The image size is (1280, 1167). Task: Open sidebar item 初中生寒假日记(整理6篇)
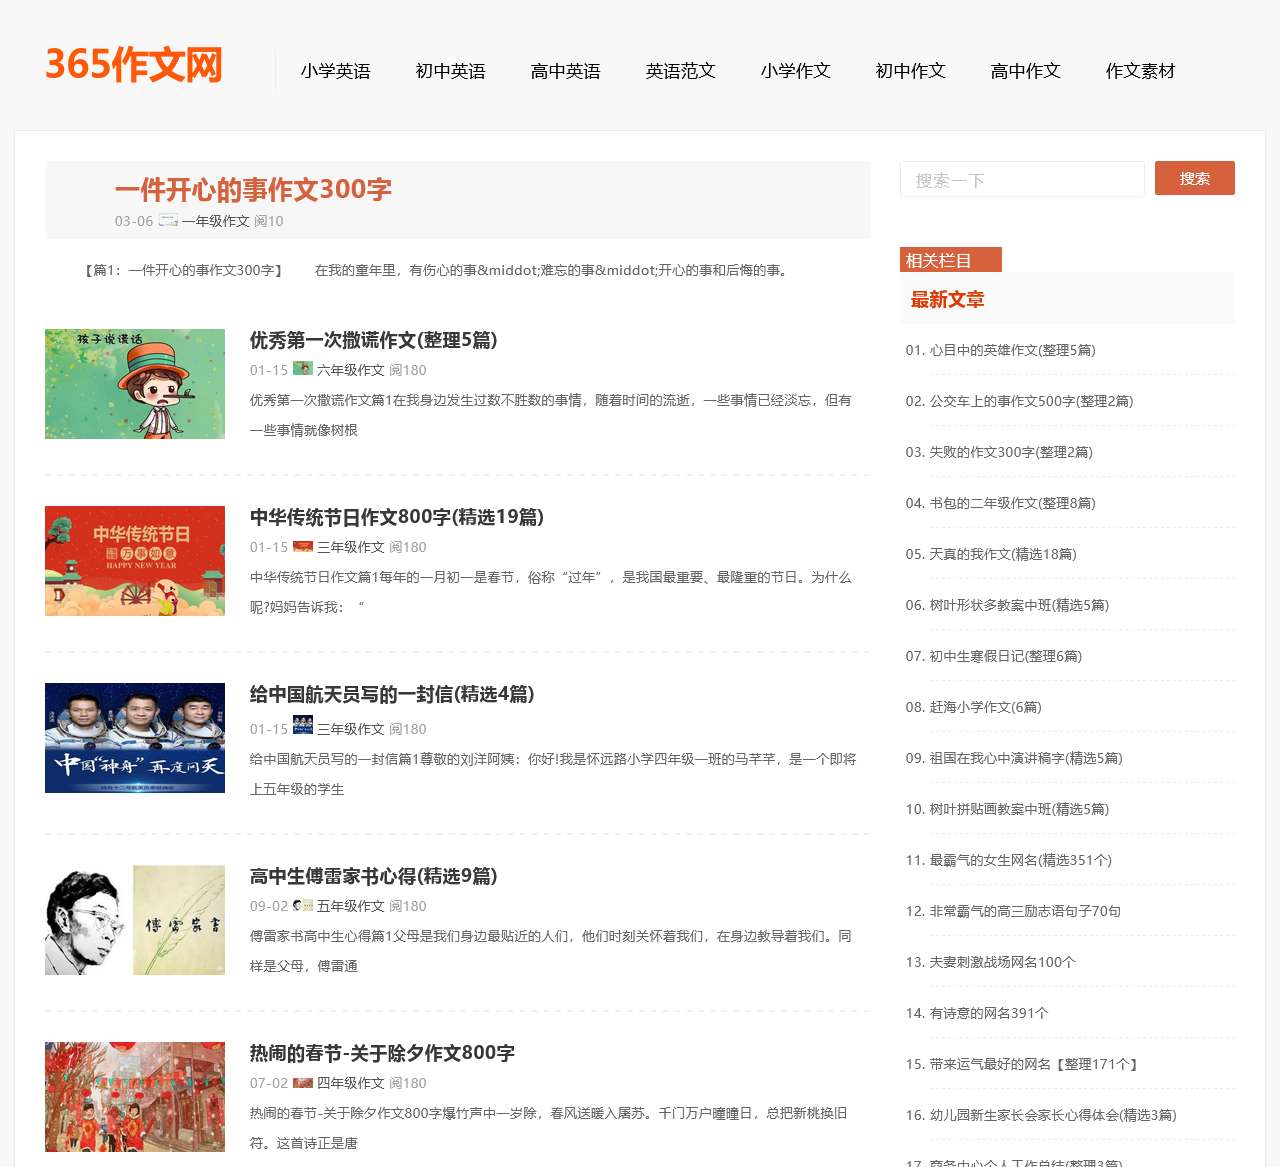pos(1005,656)
